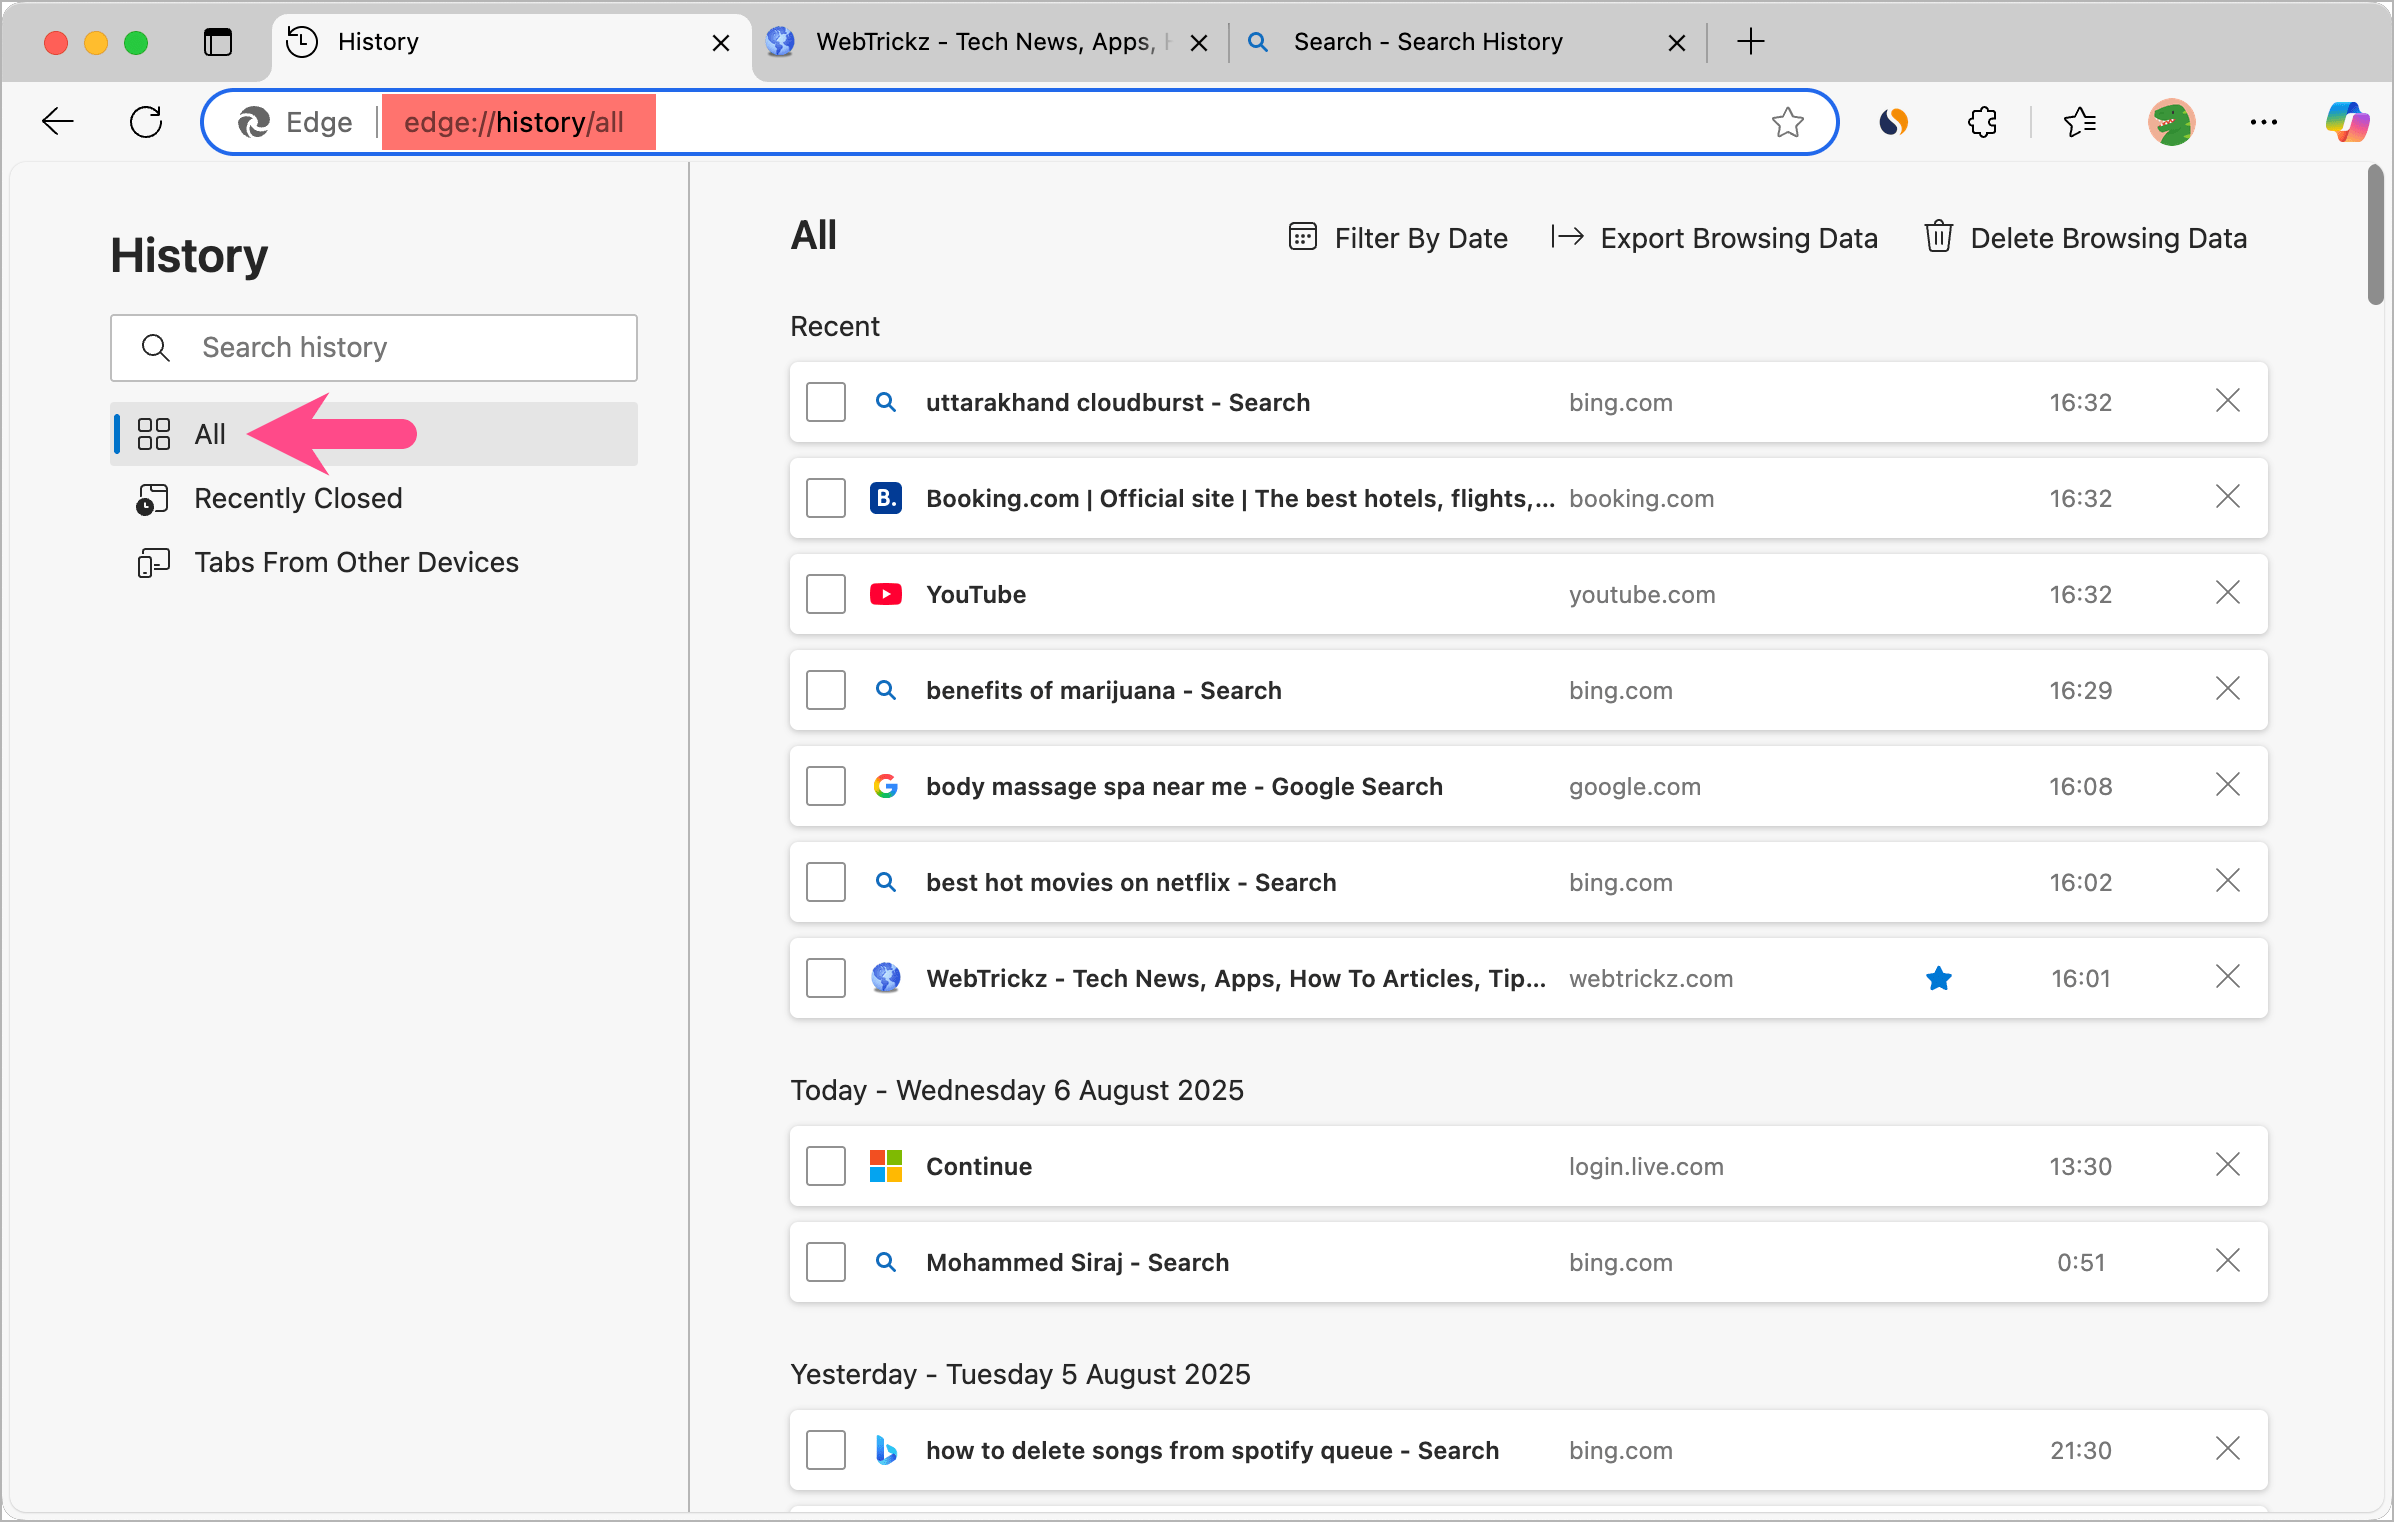The image size is (2394, 1522).
Task: Select Recently Closed in the sidebar
Action: [x=297, y=498]
